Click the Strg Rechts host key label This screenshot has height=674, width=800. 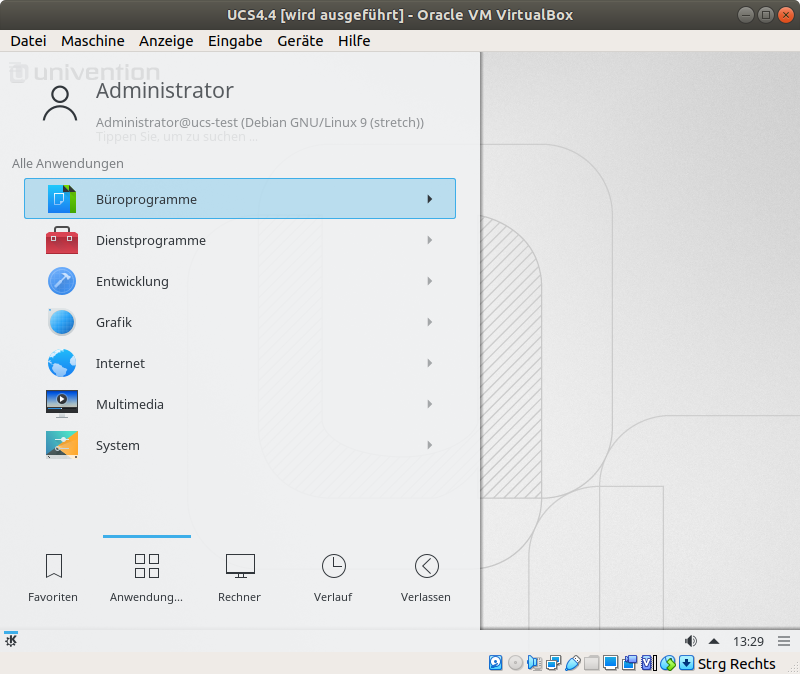pyautogui.click(x=736, y=663)
